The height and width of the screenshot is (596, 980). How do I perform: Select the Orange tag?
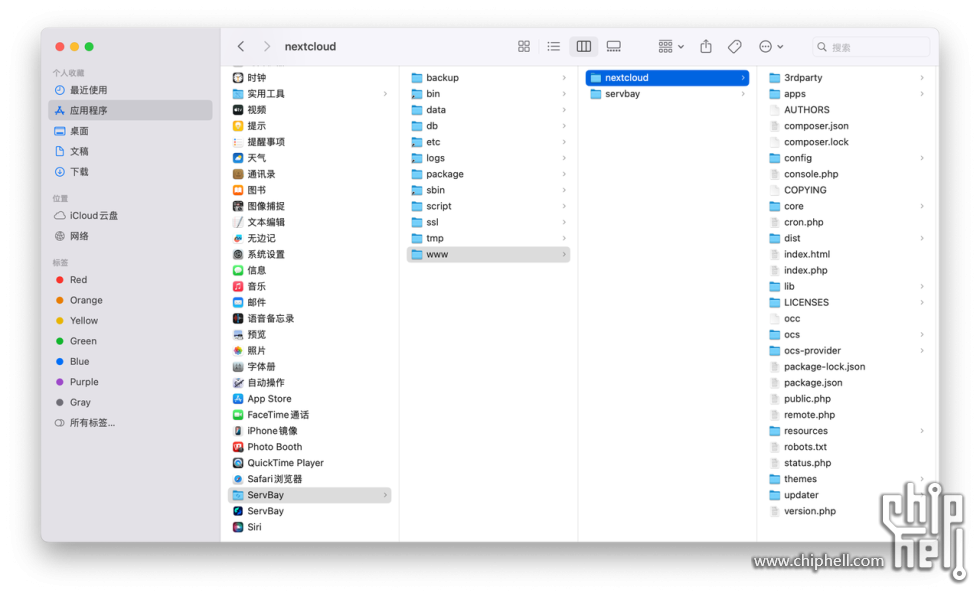coord(130,300)
